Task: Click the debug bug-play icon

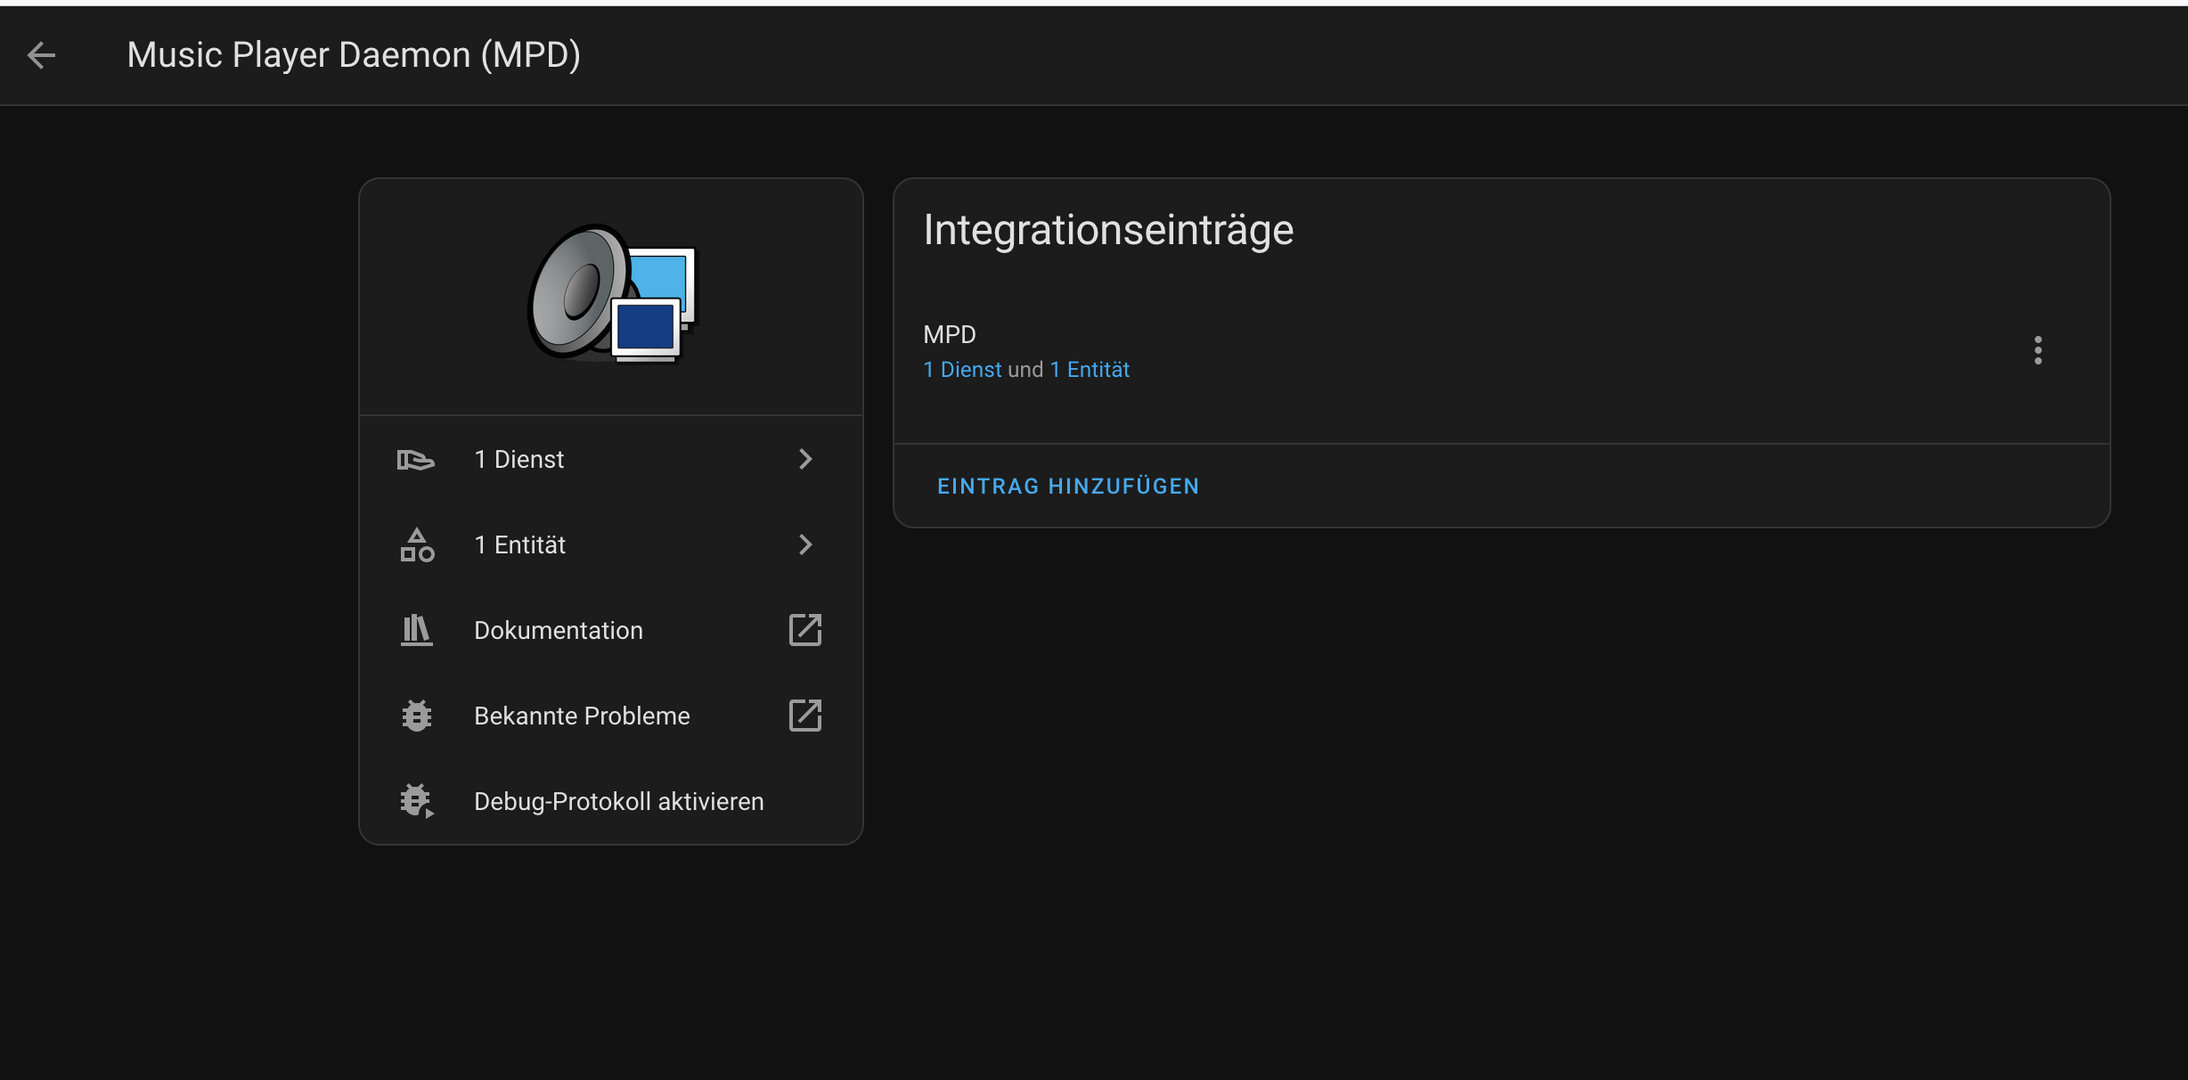Action: click(416, 801)
